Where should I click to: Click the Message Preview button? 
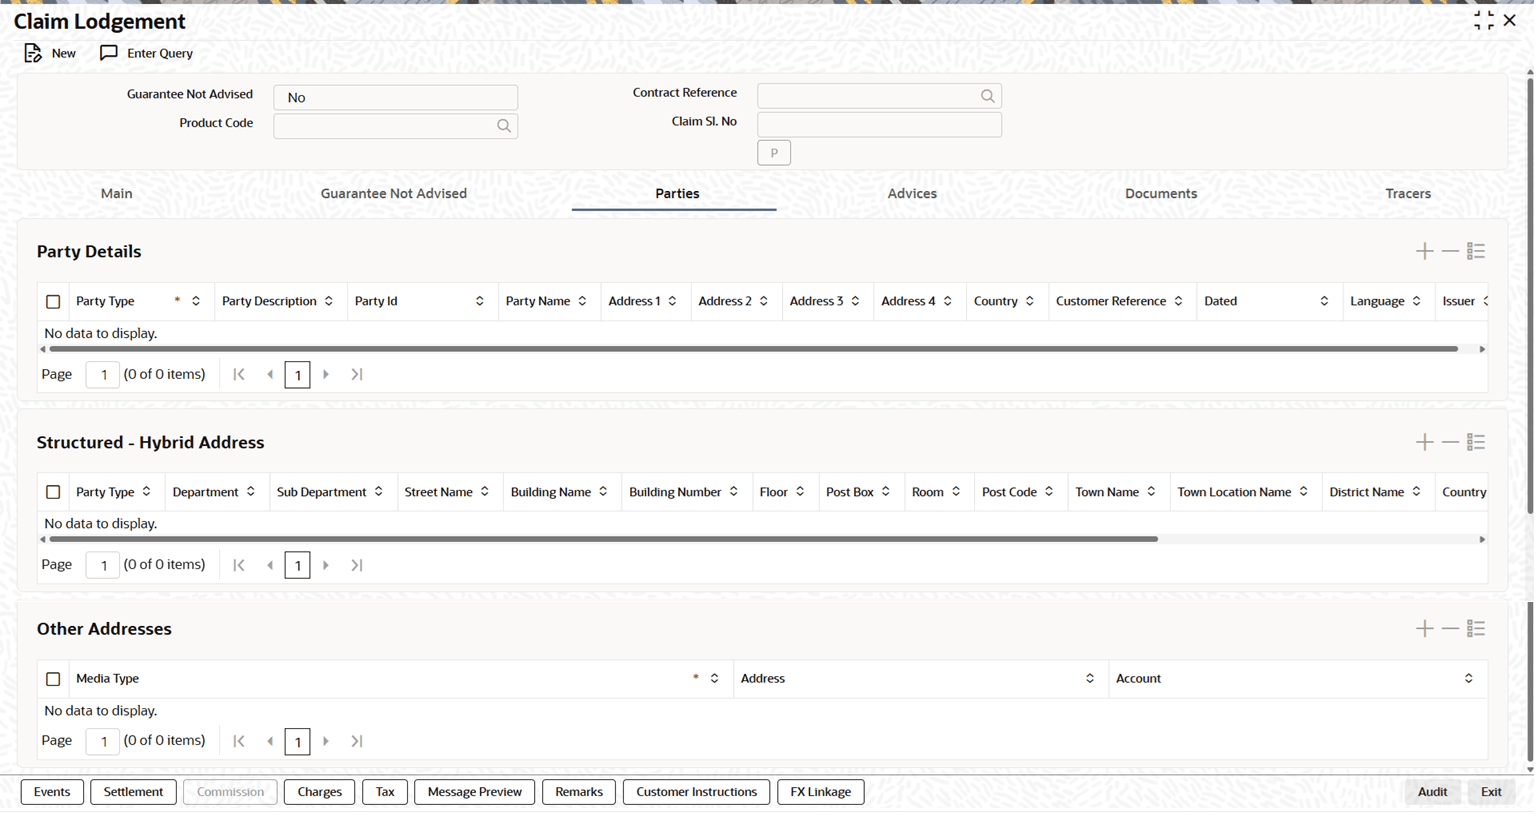[x=475, y=792]
